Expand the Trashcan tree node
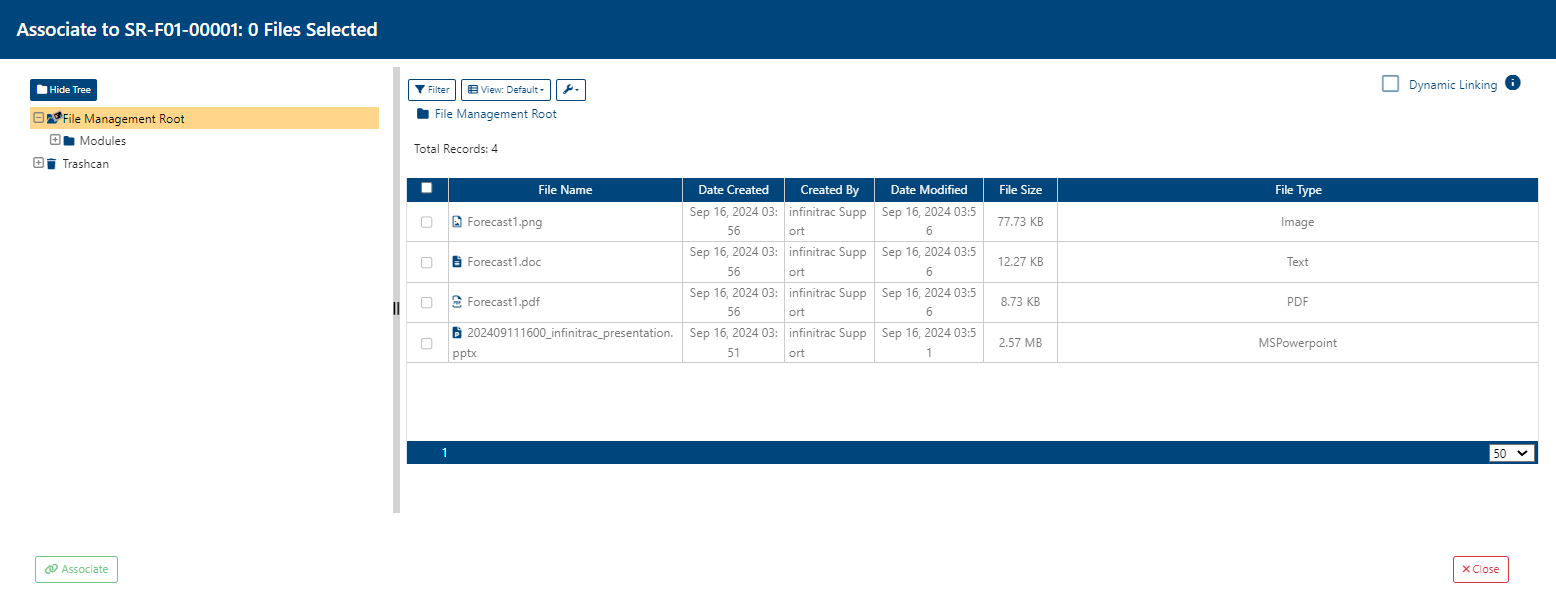This screenshot has width=1556, height=594. pyautogui.click(x=38, y=163)
